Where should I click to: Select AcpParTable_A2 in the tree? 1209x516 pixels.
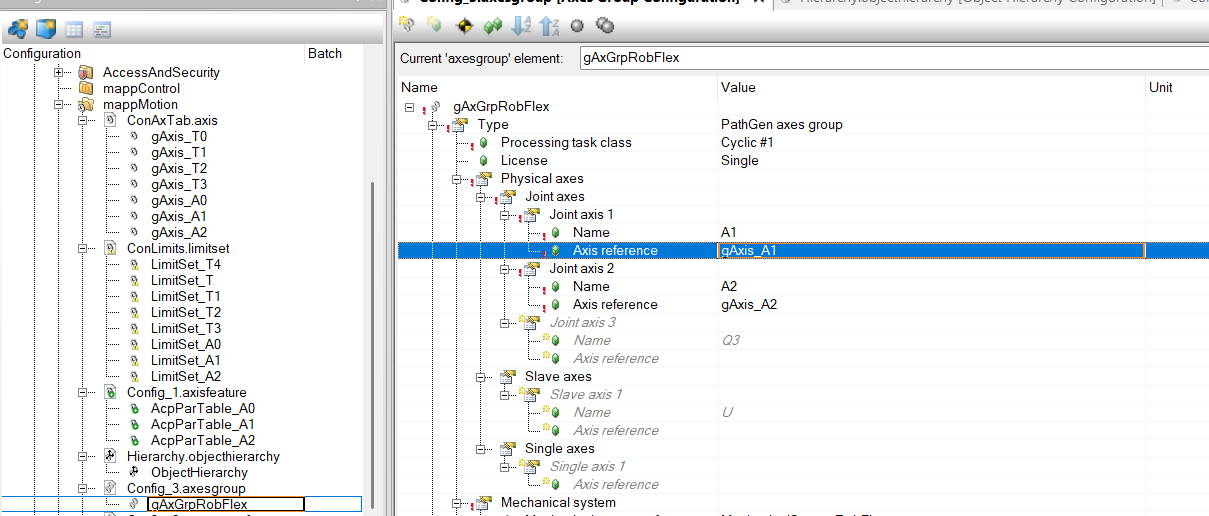click(x=203, y=440)
